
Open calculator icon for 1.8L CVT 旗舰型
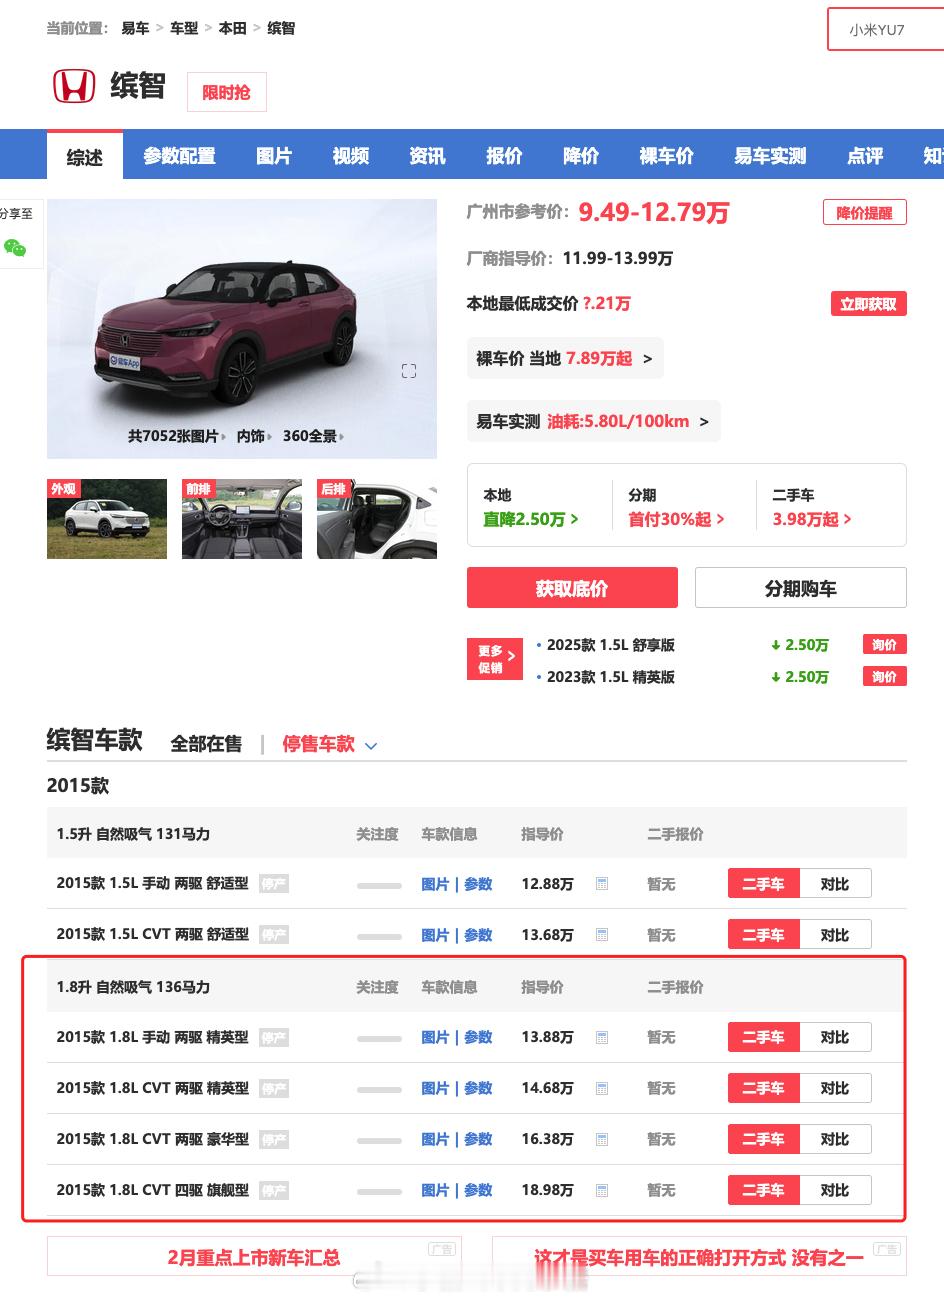(x=602, y=1191)
